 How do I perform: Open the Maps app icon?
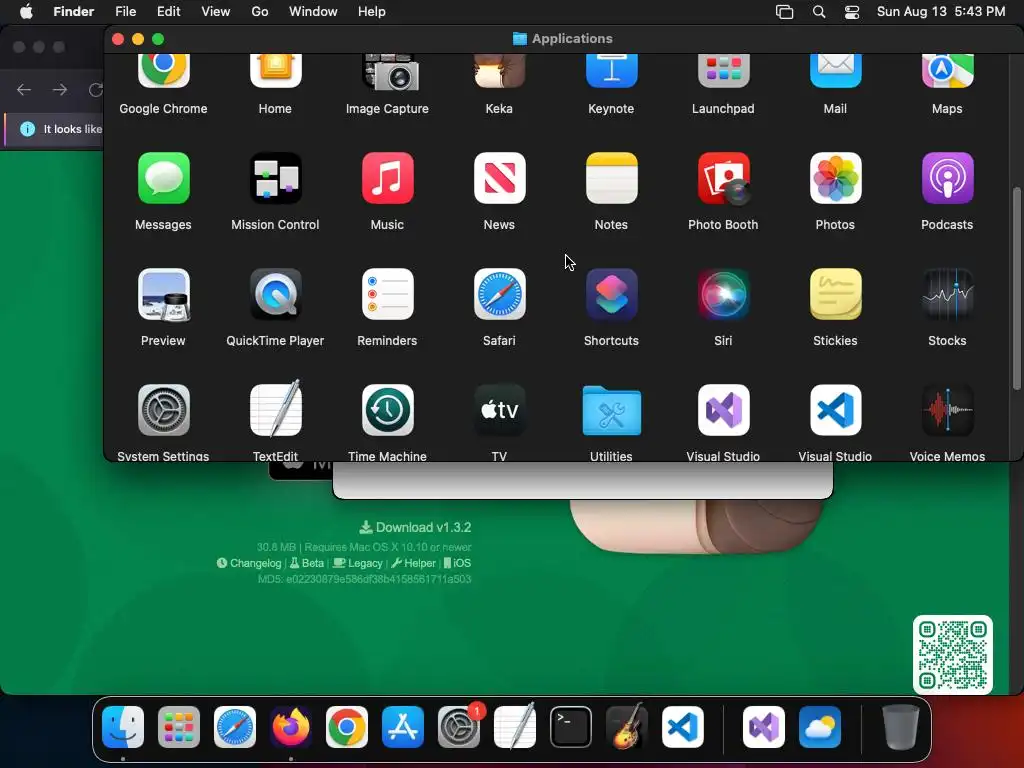pyautogui.click(x=947, y=71)
